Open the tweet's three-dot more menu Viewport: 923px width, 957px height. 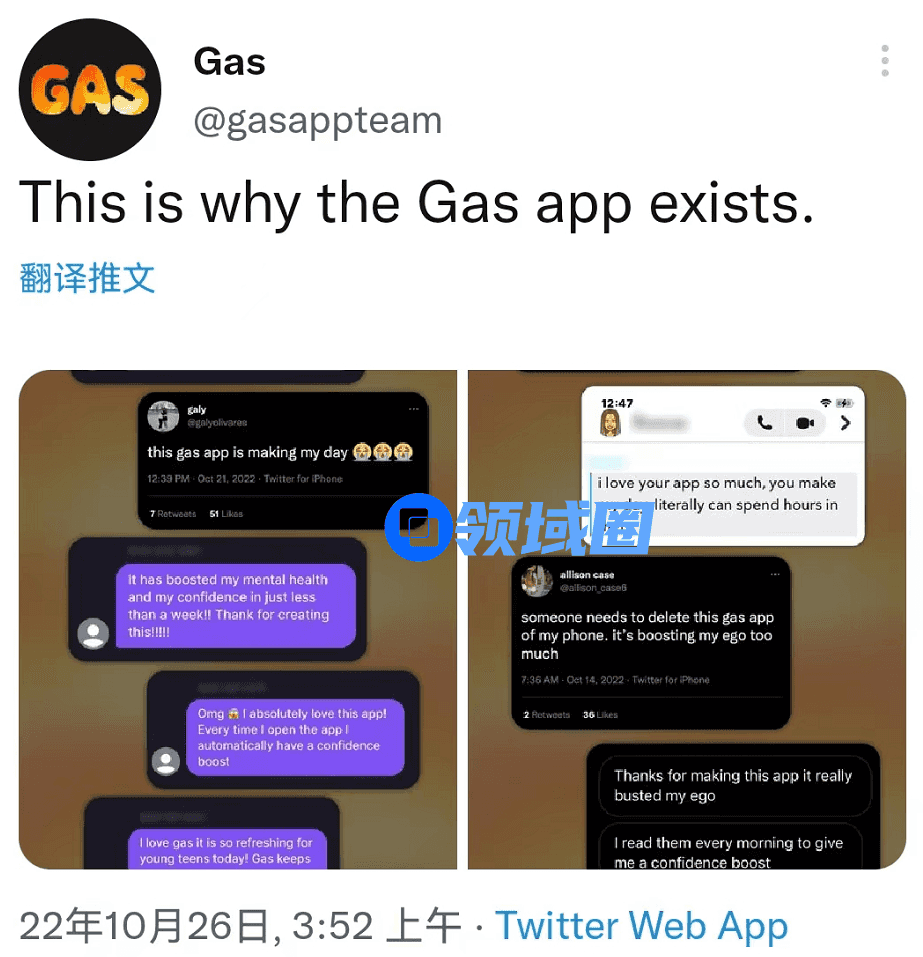(x=885, y=60)
